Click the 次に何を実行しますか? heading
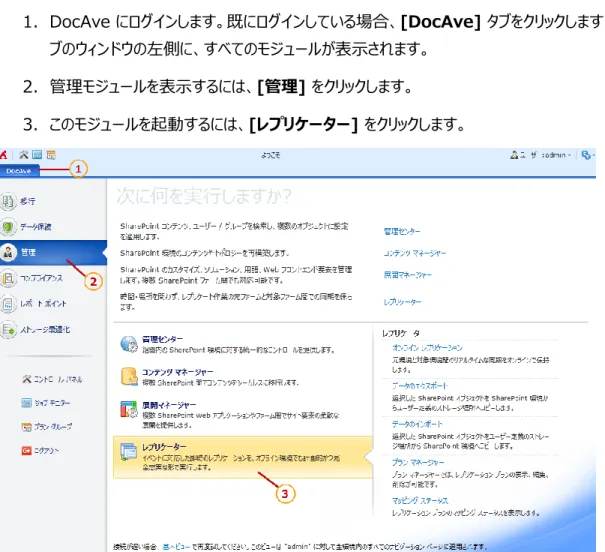 [x=204, y=196]
